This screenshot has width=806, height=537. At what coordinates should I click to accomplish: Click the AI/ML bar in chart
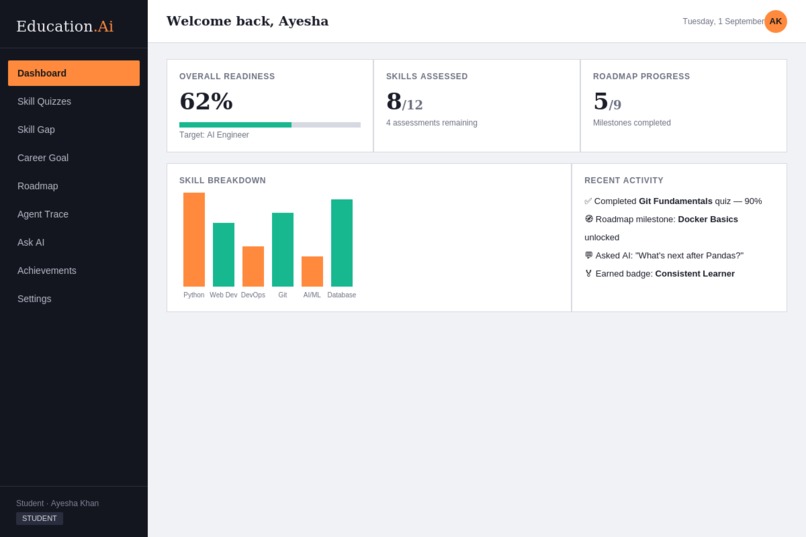point(312,271)
